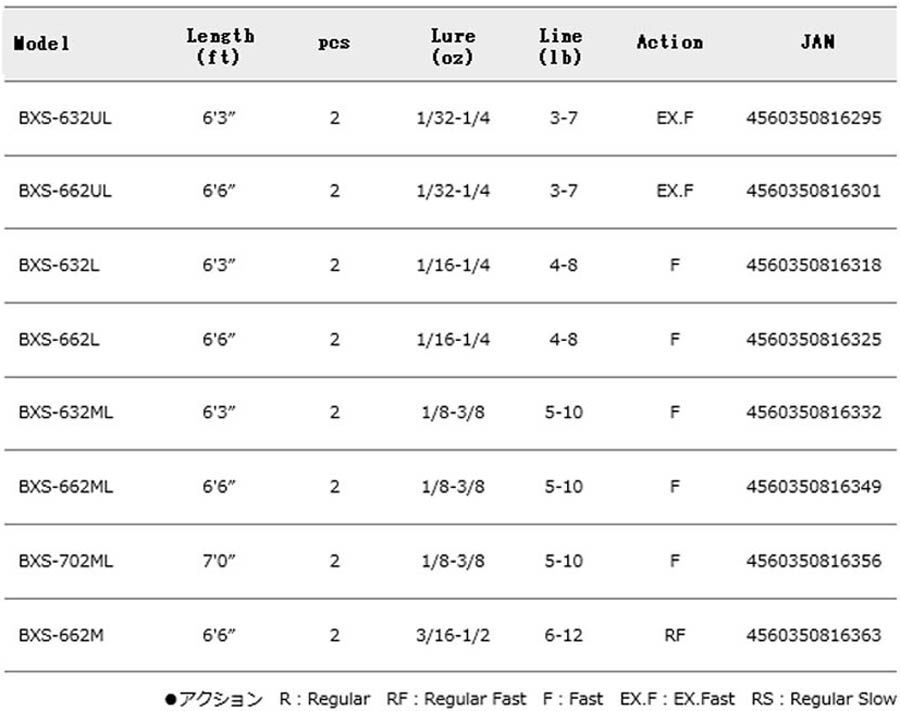Click the BXS-702ML model name

(65, 561)
